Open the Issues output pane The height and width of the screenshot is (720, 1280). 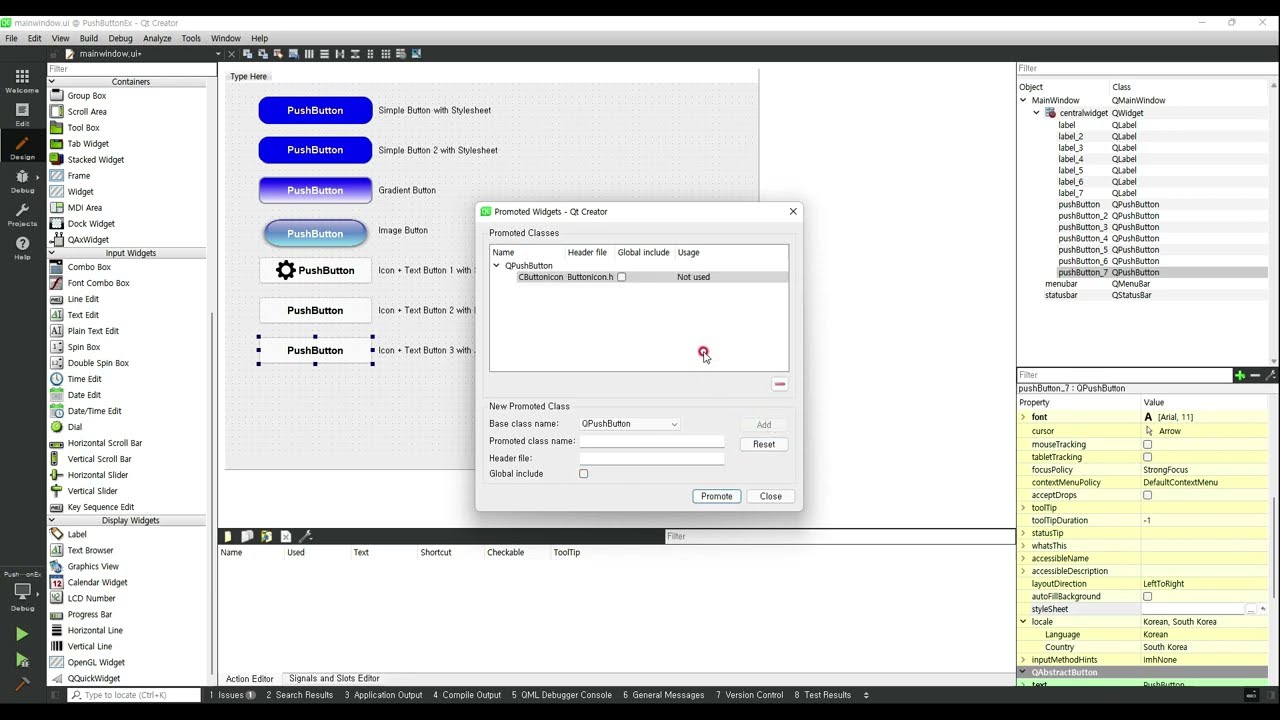tap(232, 695)
